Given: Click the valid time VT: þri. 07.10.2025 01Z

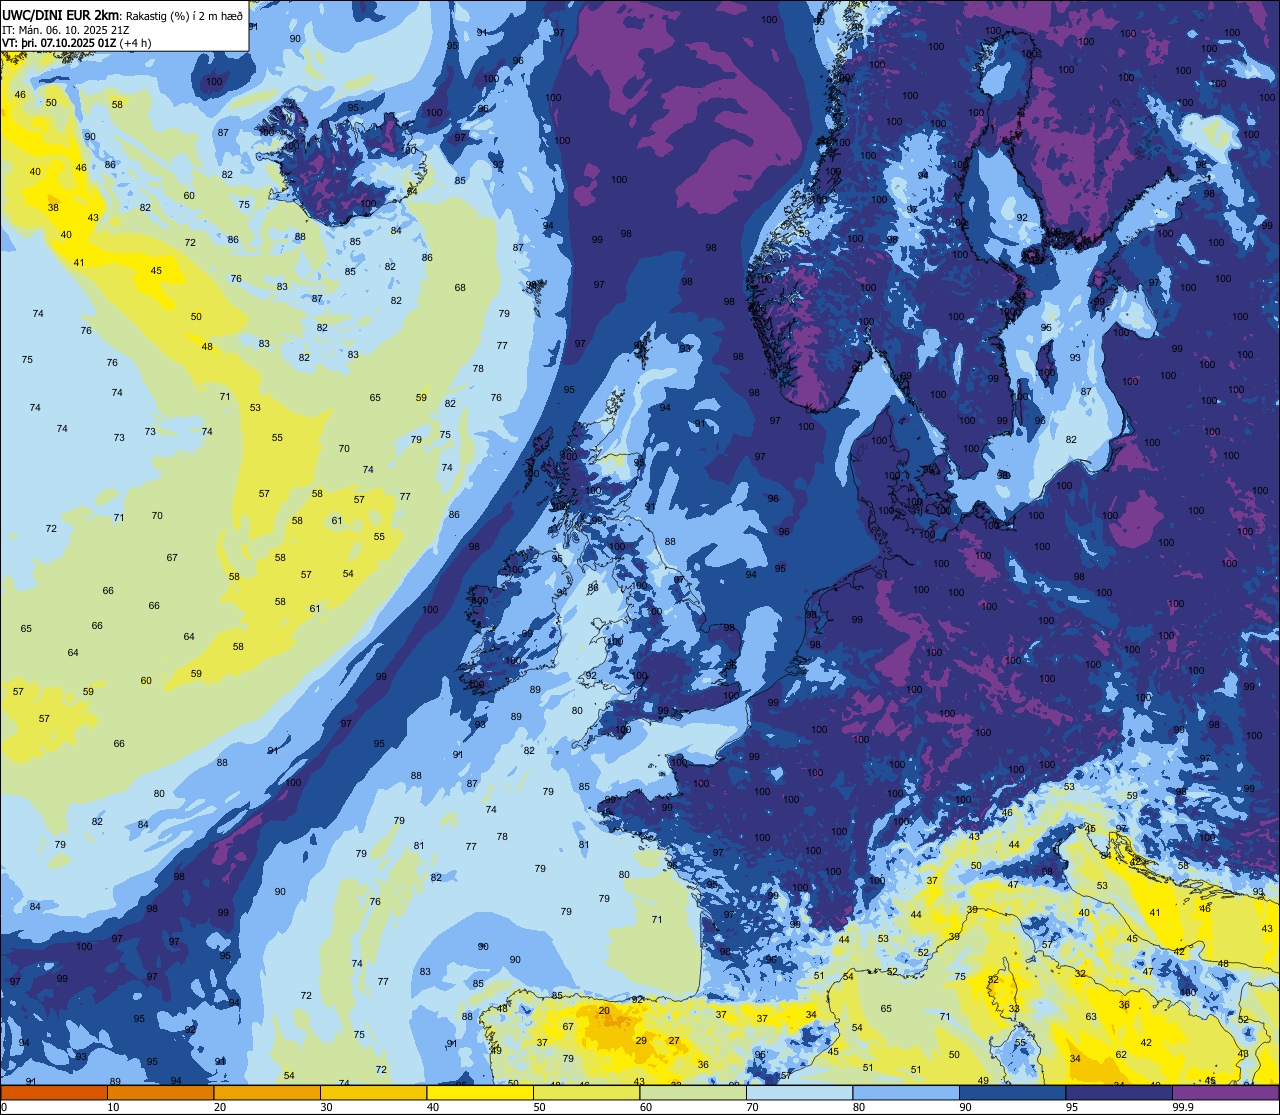Looking at the screenshot, I should point(58,43).
